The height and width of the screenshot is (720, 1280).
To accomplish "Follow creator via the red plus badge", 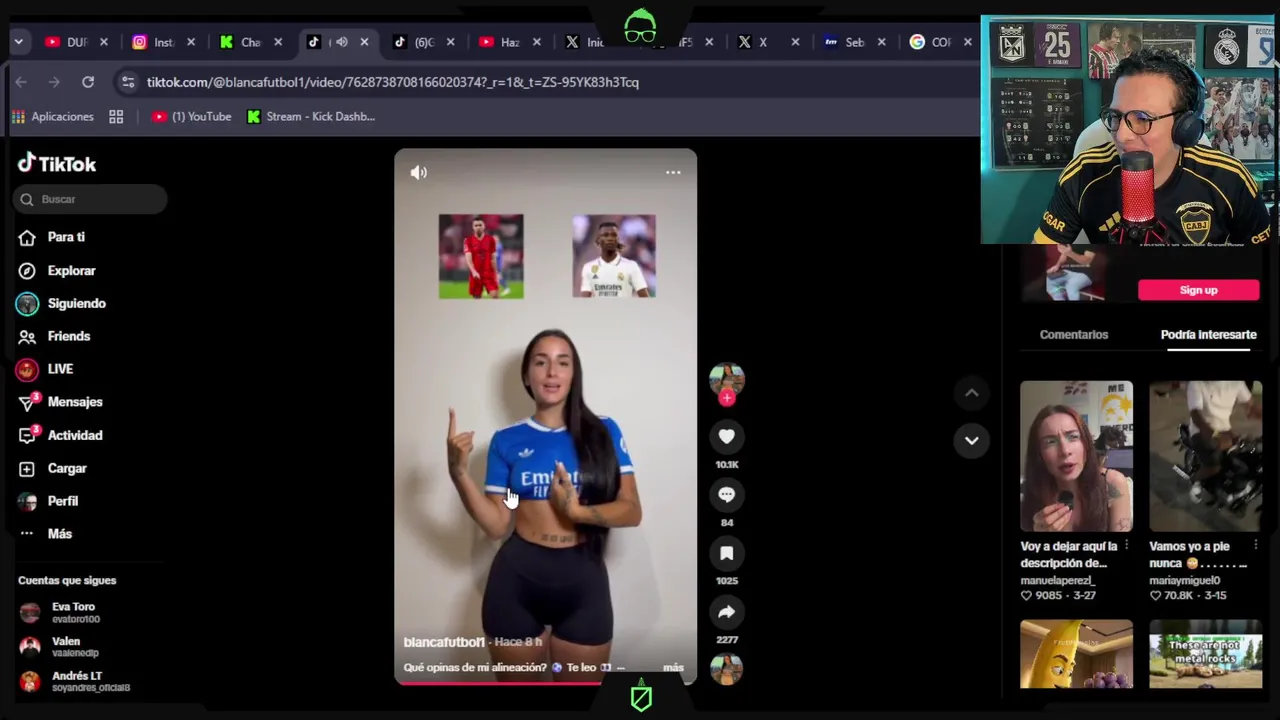I will coord(727,398).
